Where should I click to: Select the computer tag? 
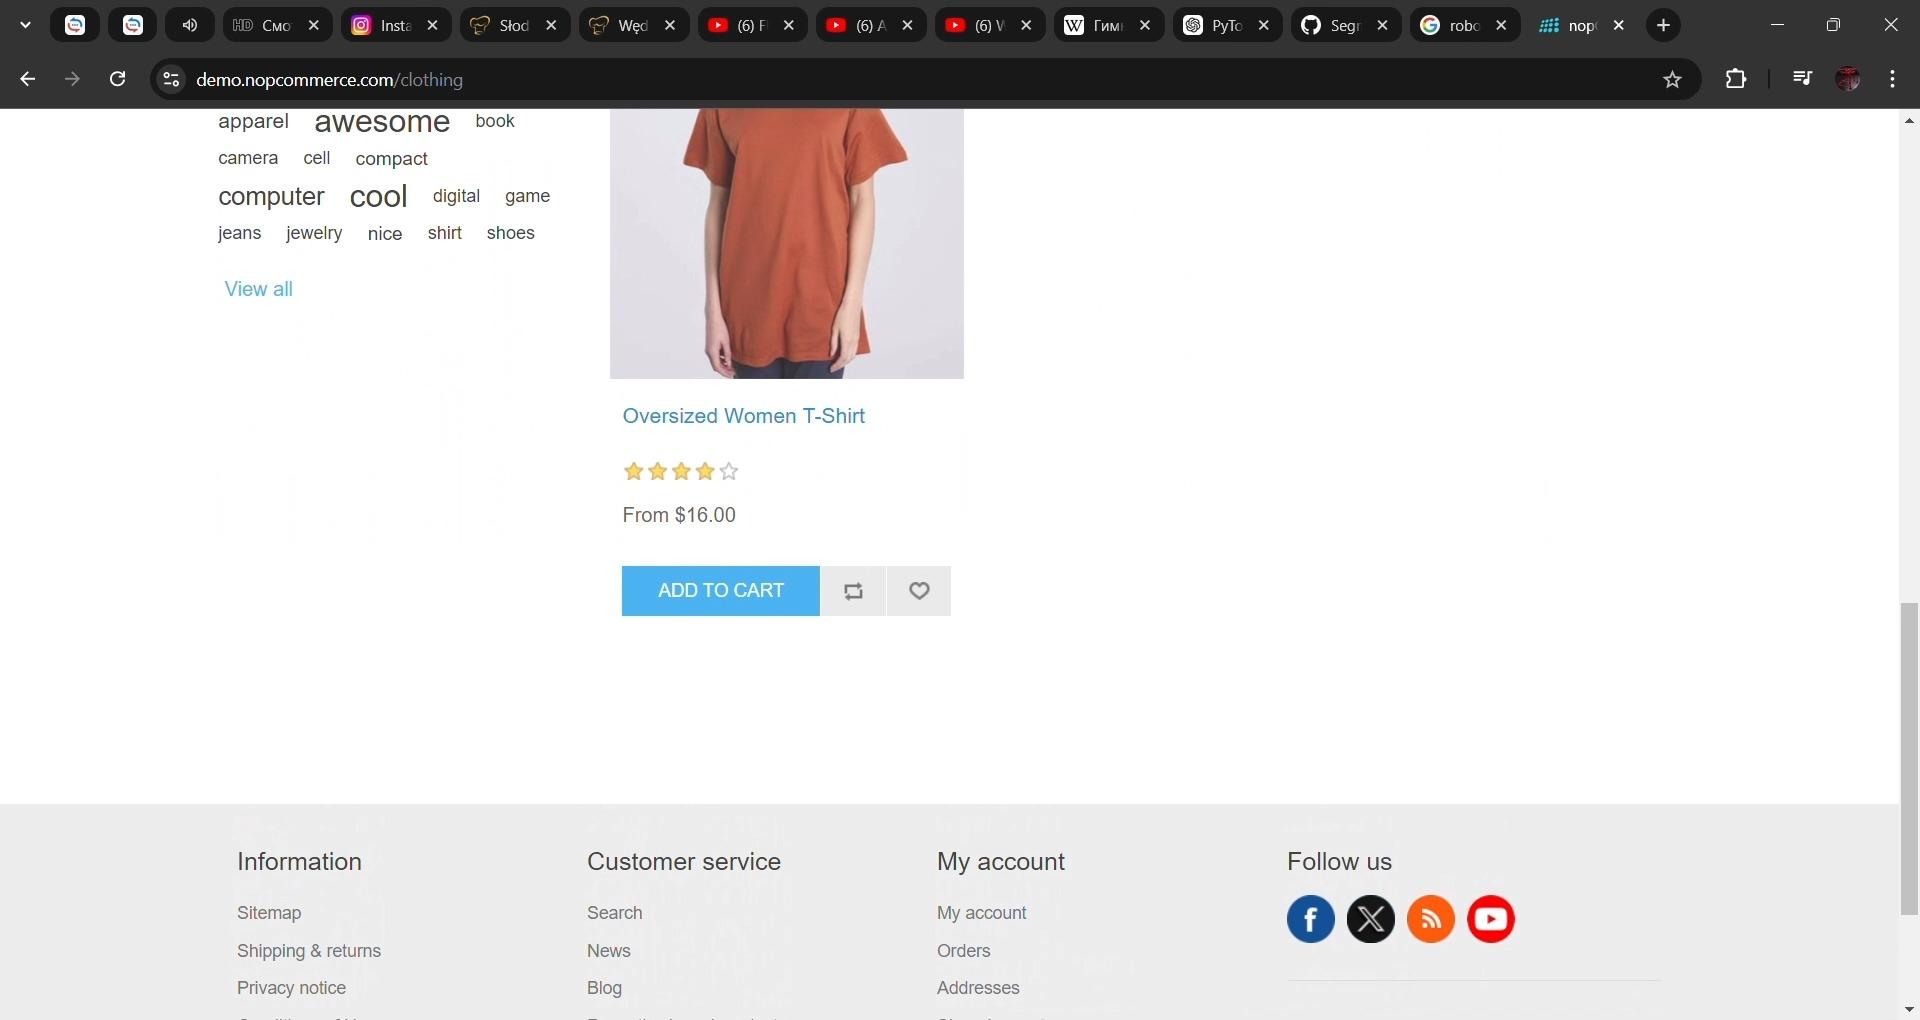point(271,196)
